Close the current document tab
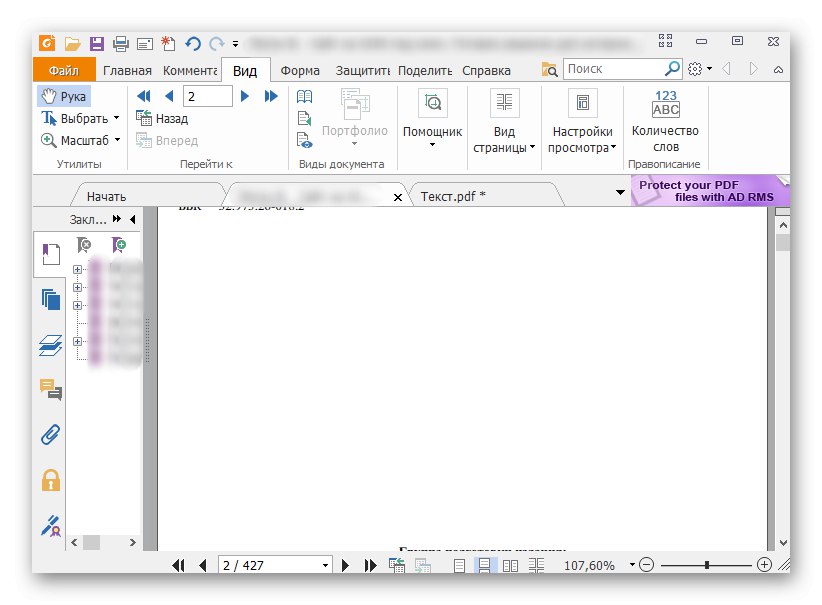 [398, 197]
